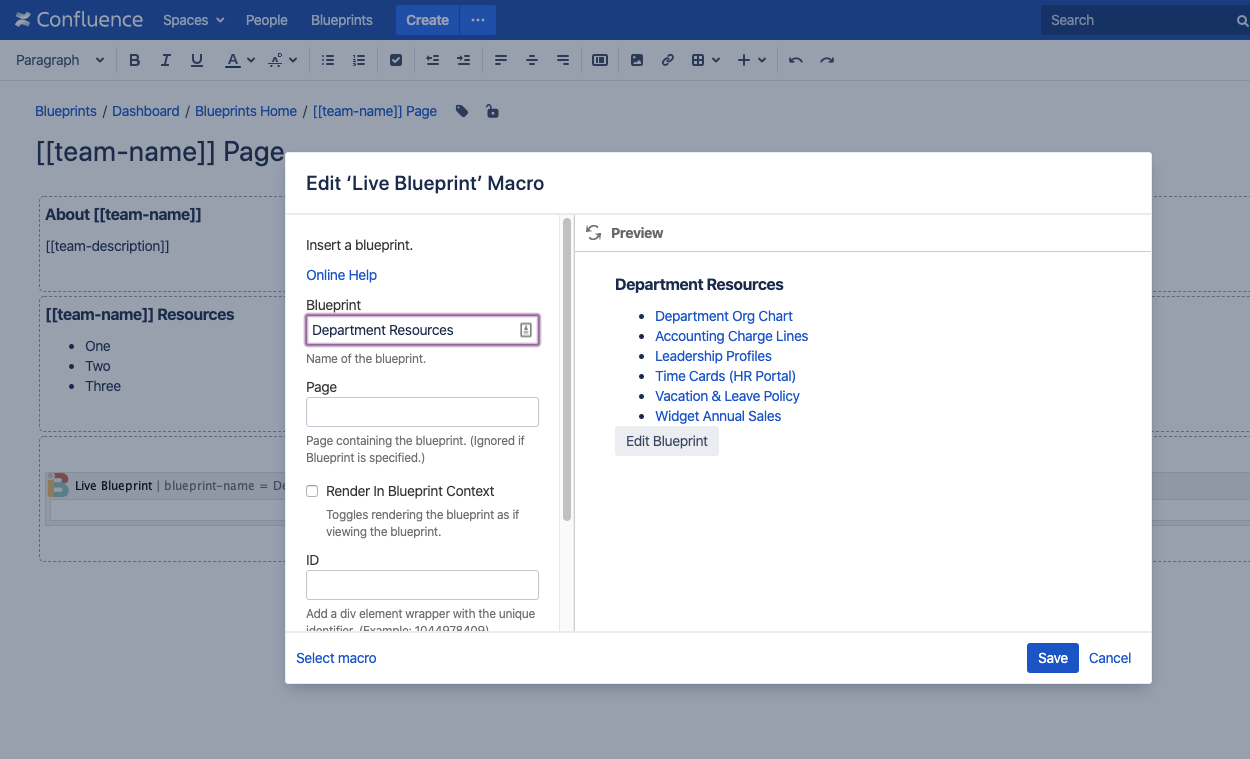Align text center
Screen dimensions: 1250x759
pos(532,60)
